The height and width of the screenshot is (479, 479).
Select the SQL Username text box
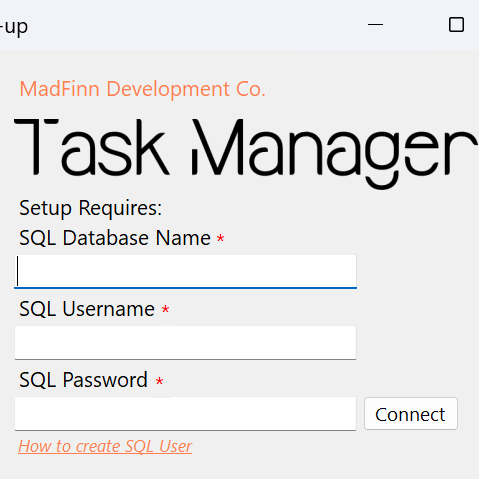coord(185,343)
